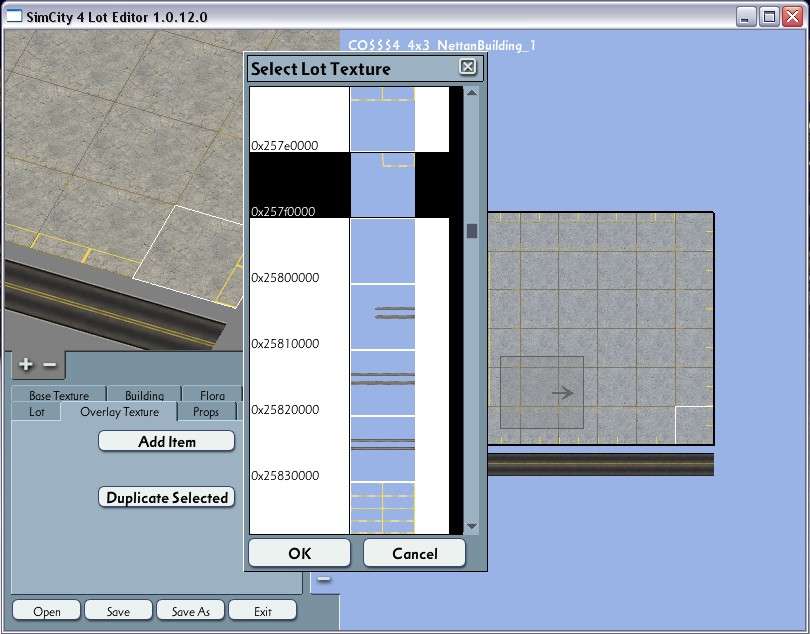Viewport: 810px width, 634px height.
Task: Click the lot name CO$$$4_4x3_NettanBuilding_1
Action: 441,45
